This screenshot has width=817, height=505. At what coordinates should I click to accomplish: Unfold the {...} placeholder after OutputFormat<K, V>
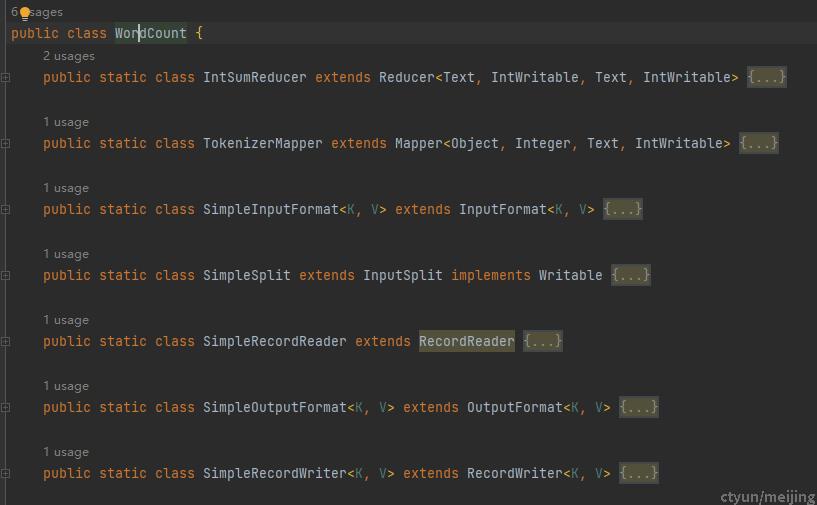[639, 407]
